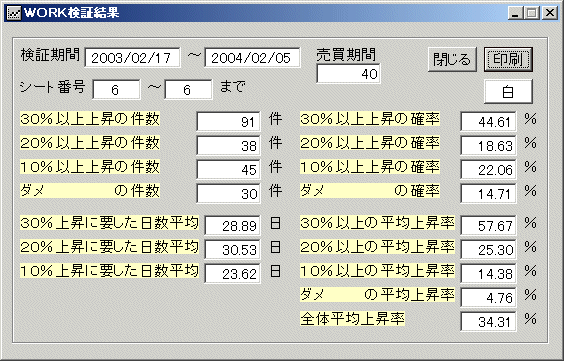Screen dimensions: 564x361
Task: Click the 検証期間 label
Action: (50, 55)
